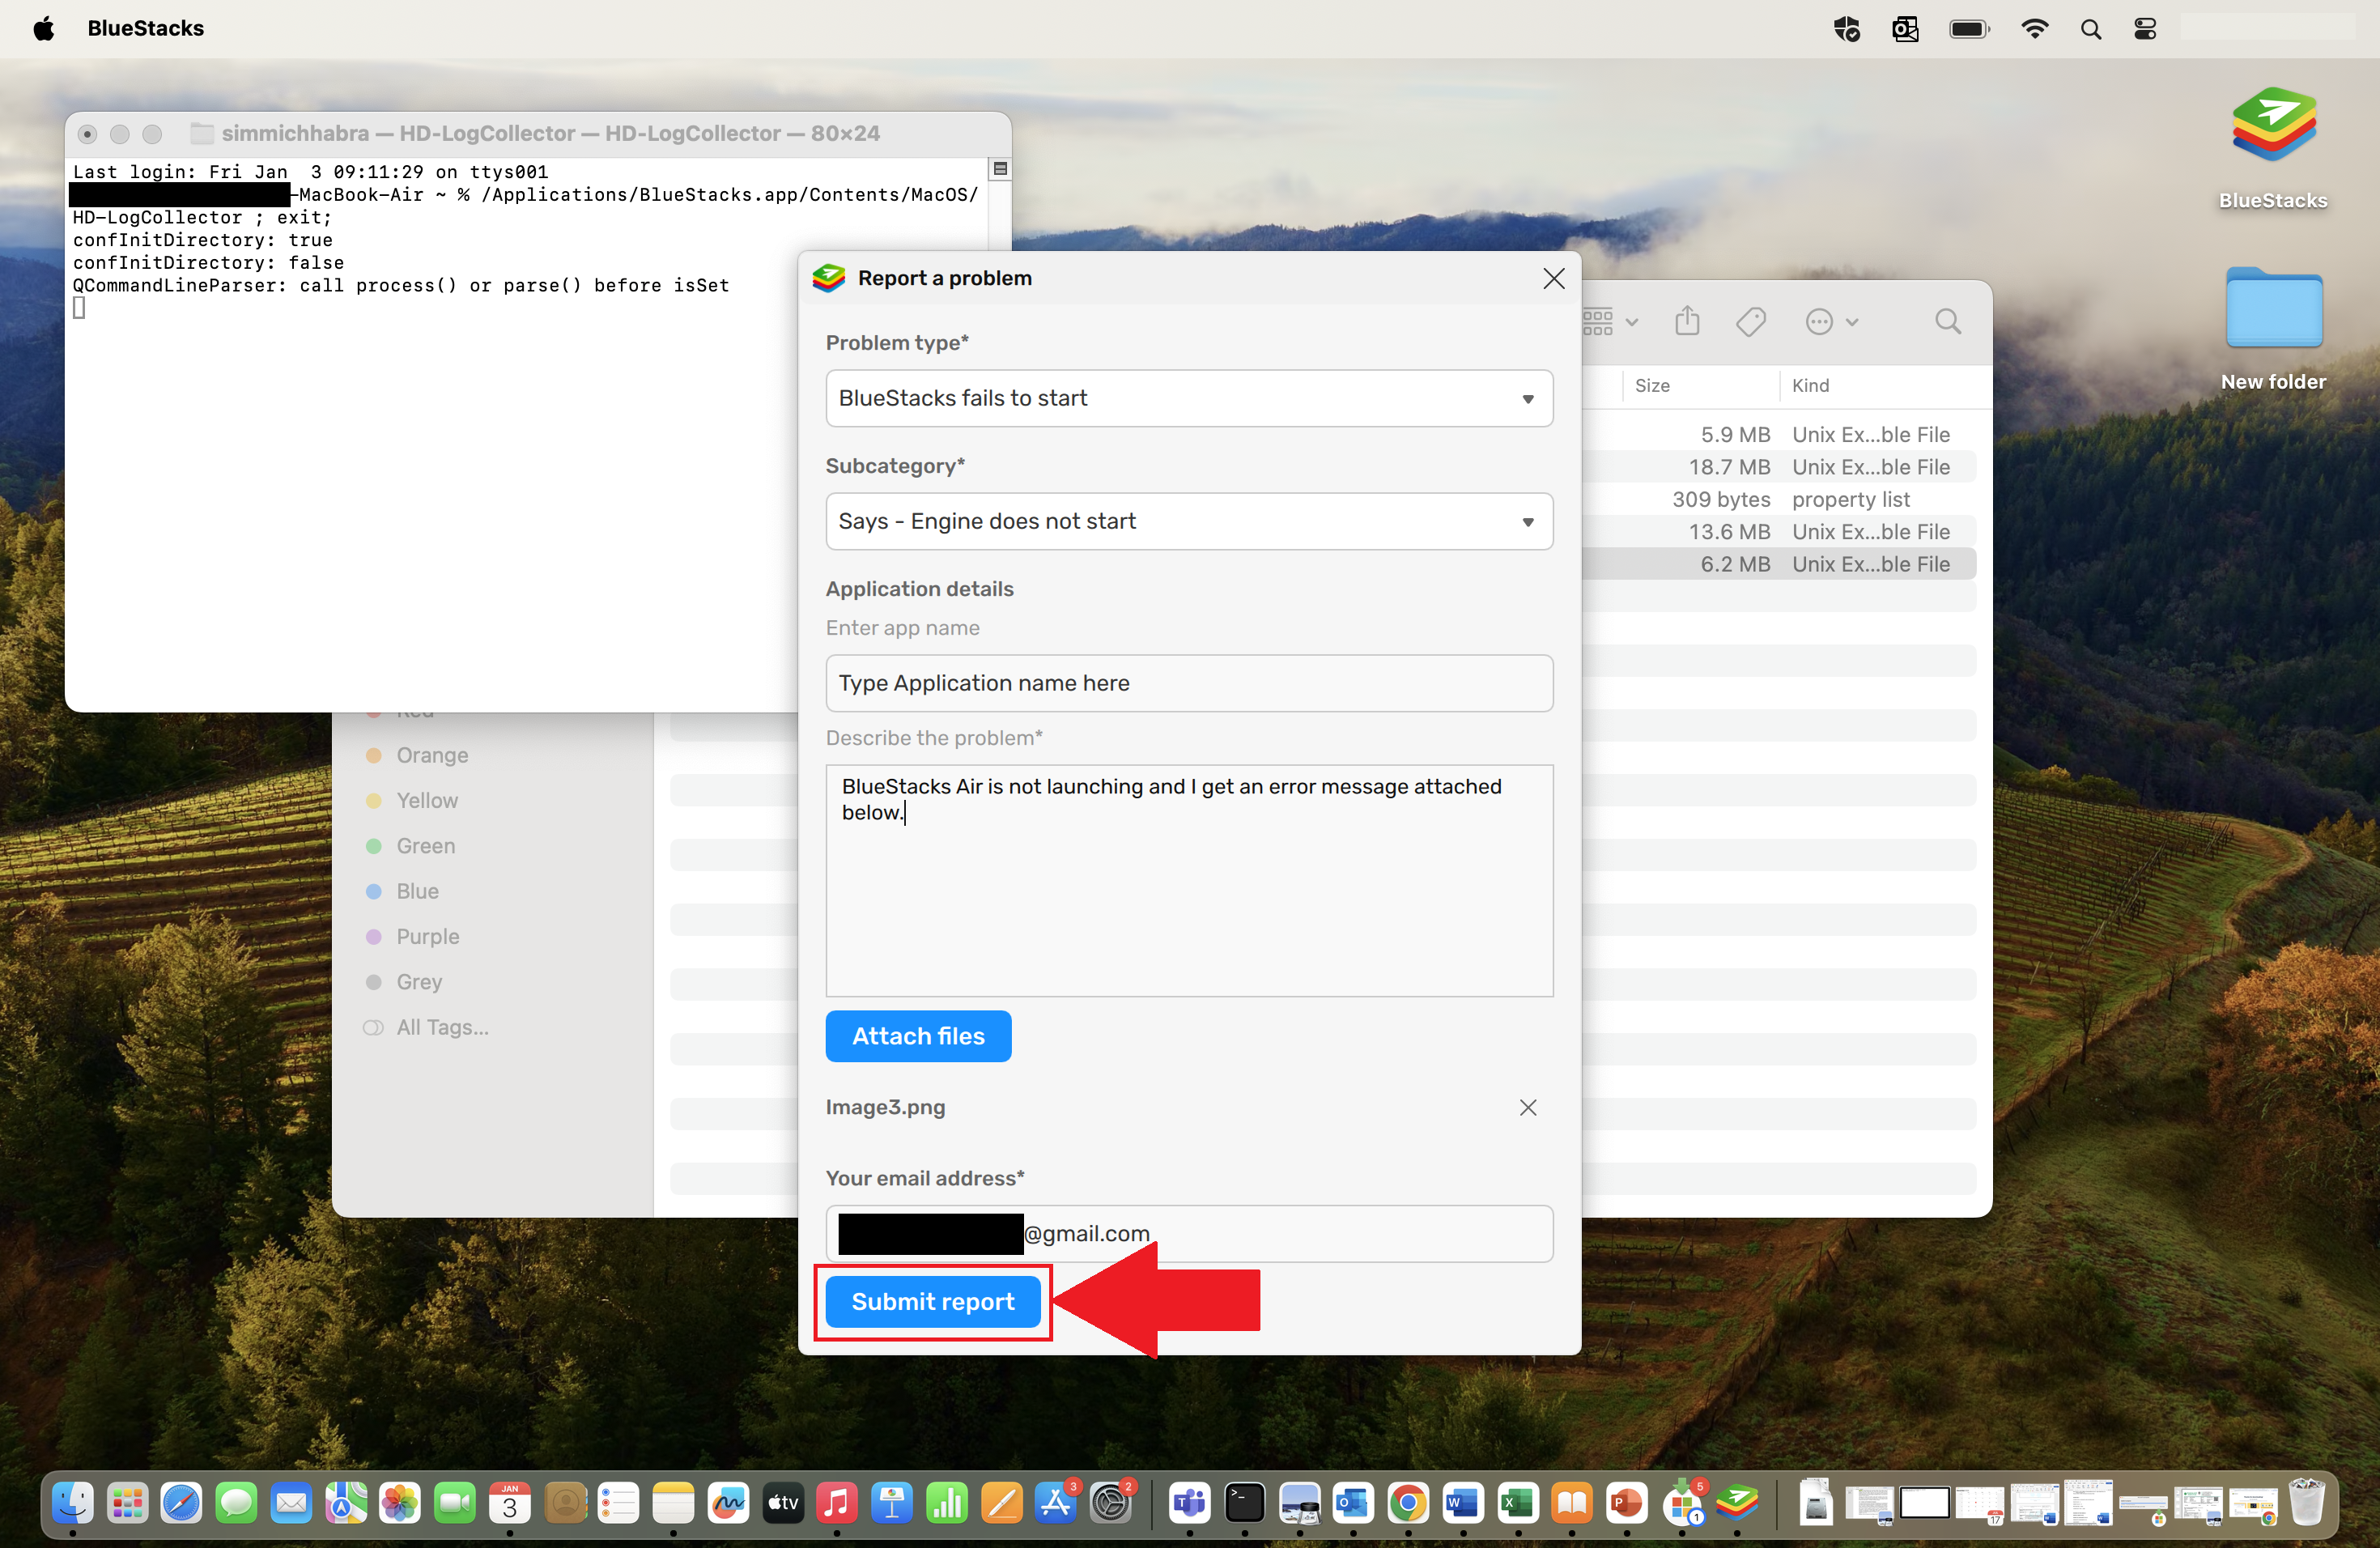
Task: Remove the attached Image3.png file
Action: [1527, 1107]
